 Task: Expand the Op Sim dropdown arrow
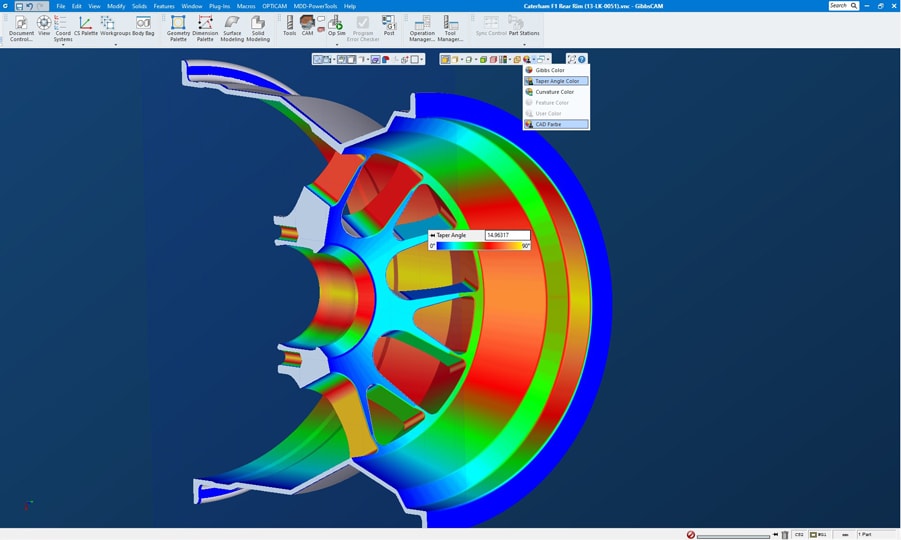[337, 45]
